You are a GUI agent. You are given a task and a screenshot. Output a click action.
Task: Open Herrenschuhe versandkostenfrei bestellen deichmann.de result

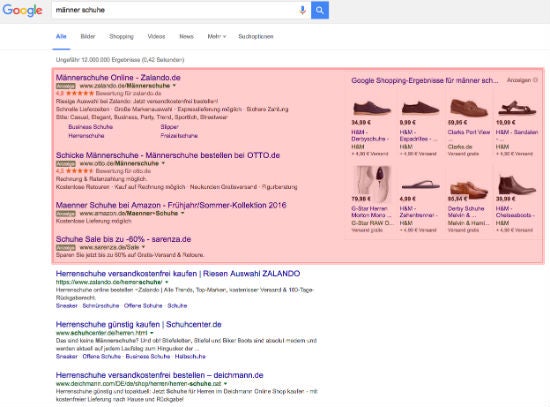(160, 375)
